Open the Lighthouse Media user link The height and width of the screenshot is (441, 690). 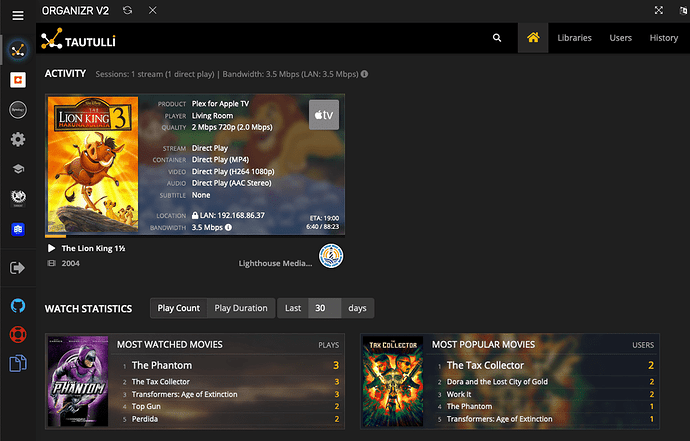275,263
